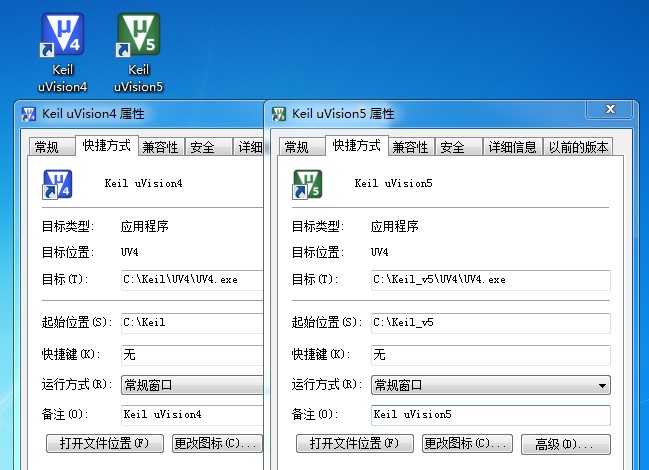Viewport: 649px width, 470px height.
Task: Open 运行方式 dropdown in uVision5 properties
Action: coord(490,385)
